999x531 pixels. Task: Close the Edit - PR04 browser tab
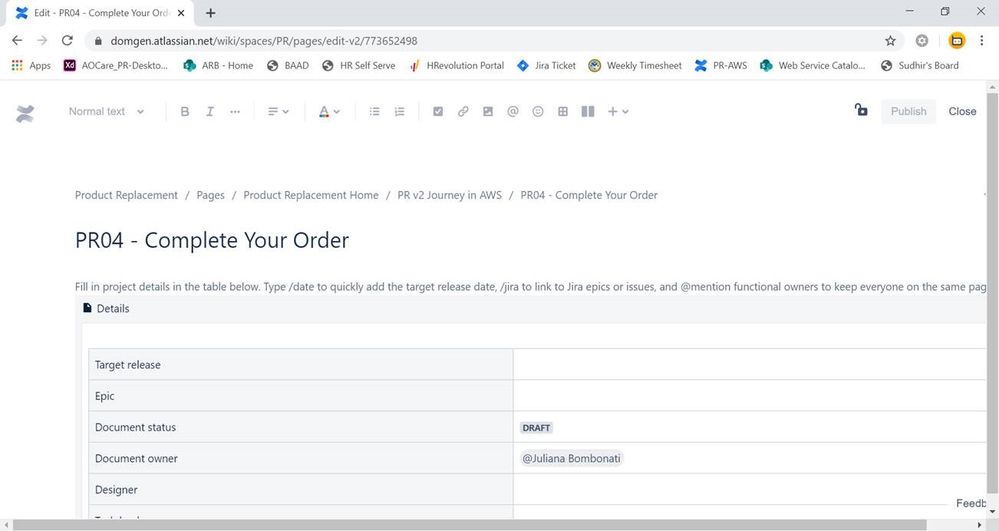coord(181,13)
